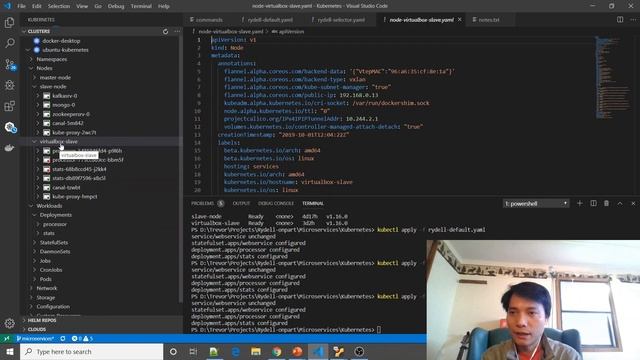Open the Explorer view in activity bar
Screen dimensions: 640x360
(x=9, y=22)
